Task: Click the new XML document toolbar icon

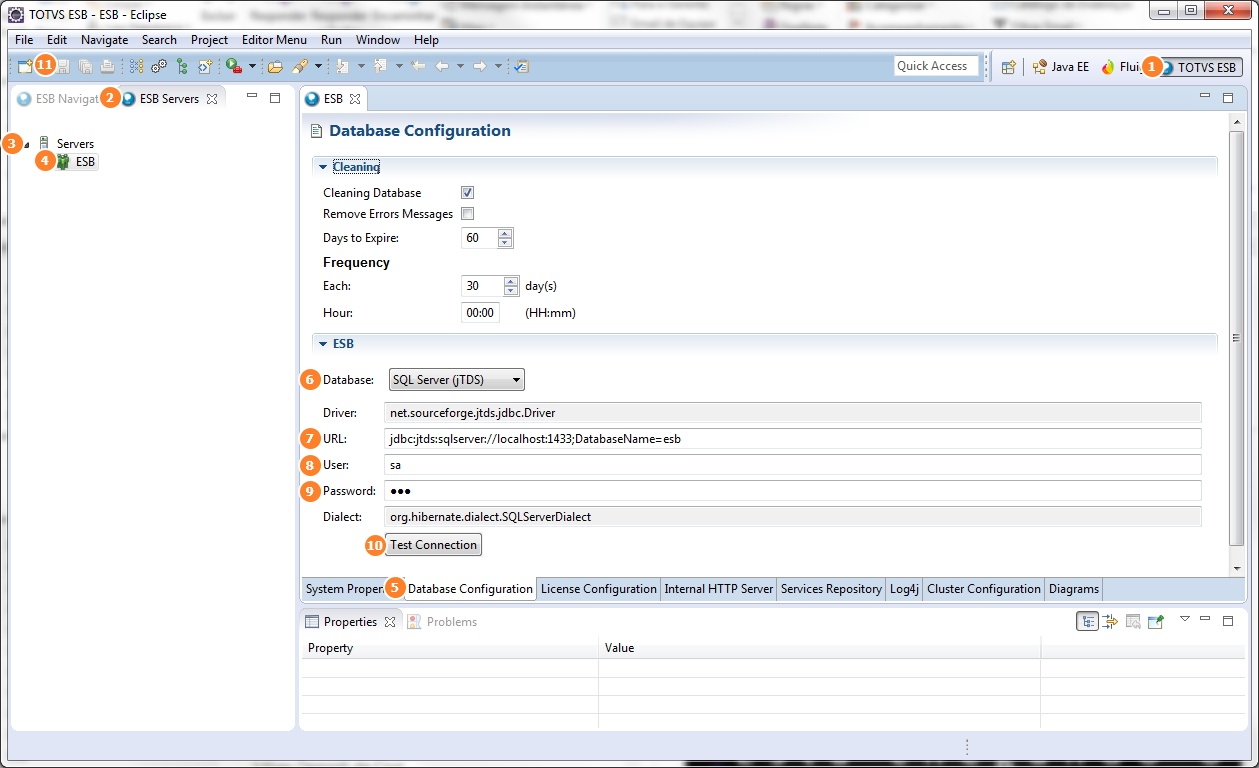Action: (205, 67)
